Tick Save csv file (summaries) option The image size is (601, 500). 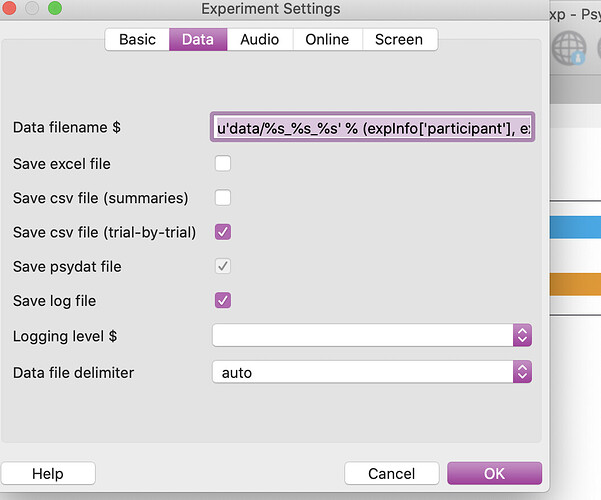[223, 197]
